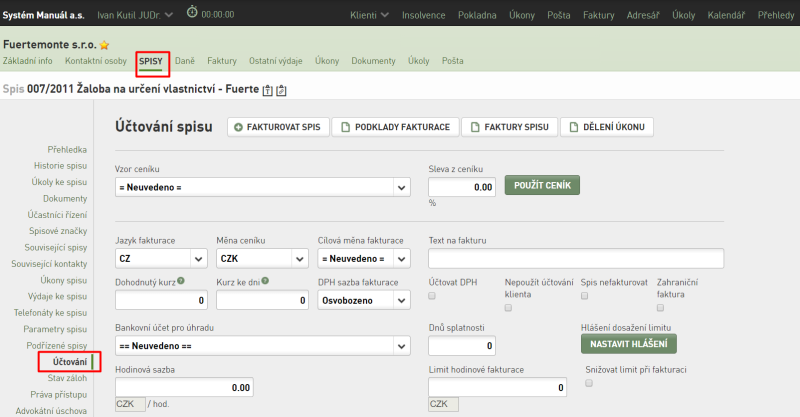Open the Faktury menu in the top bar

[598, 15]
